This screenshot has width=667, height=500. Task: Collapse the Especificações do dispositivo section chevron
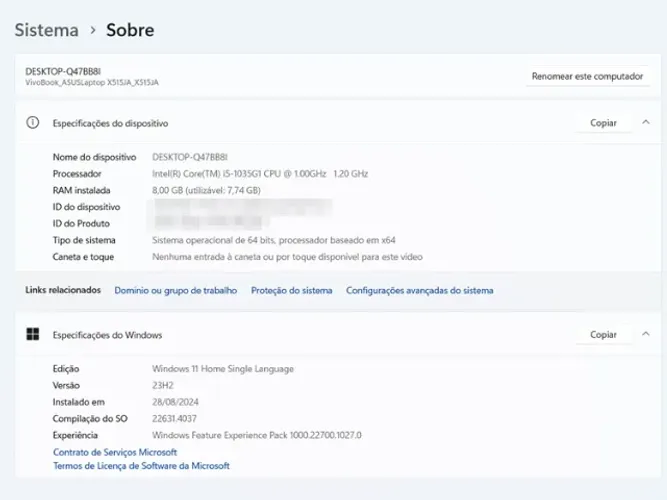pos(646,123)
